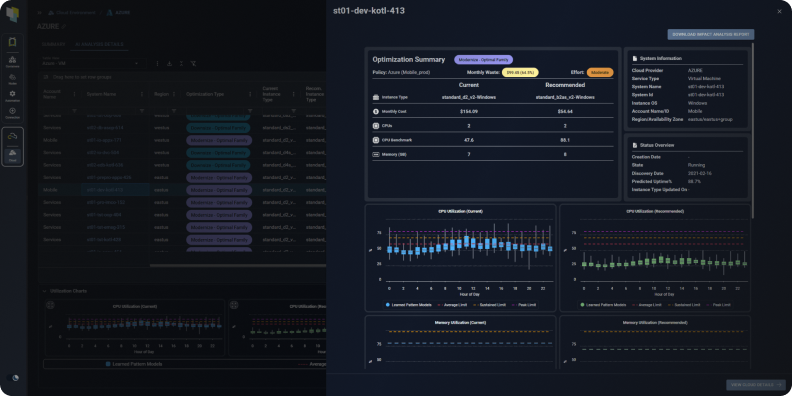Screen dimensions: 792x396
Task: Close the st01-dev-kotl-413 details panel
Action: coord(779,11)
